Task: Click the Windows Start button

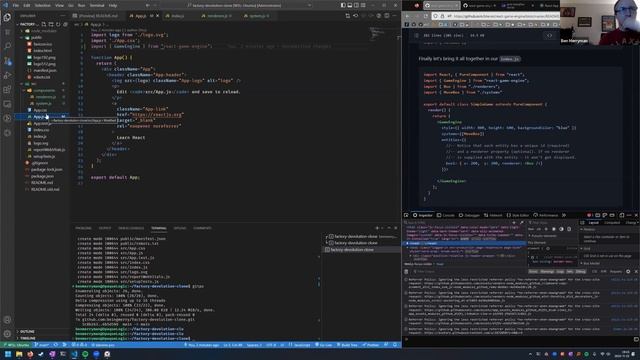Action: tap(8, 354)
